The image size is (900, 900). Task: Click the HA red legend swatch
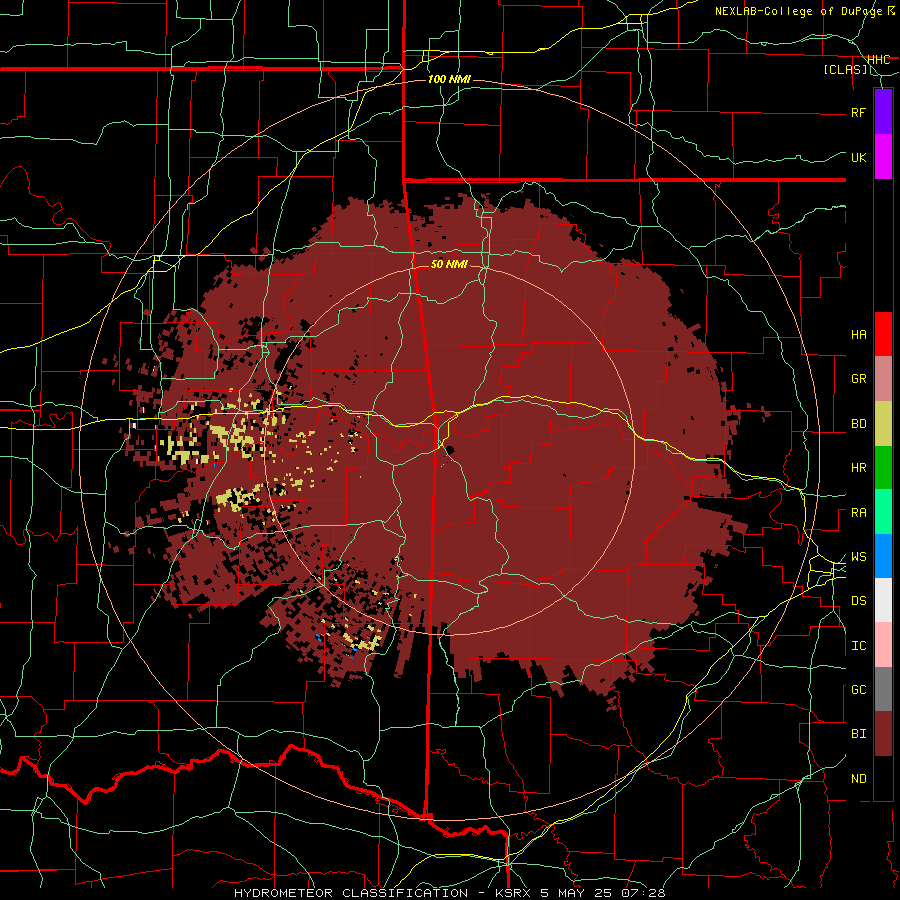pyautogui.click(x=883, y=334)
